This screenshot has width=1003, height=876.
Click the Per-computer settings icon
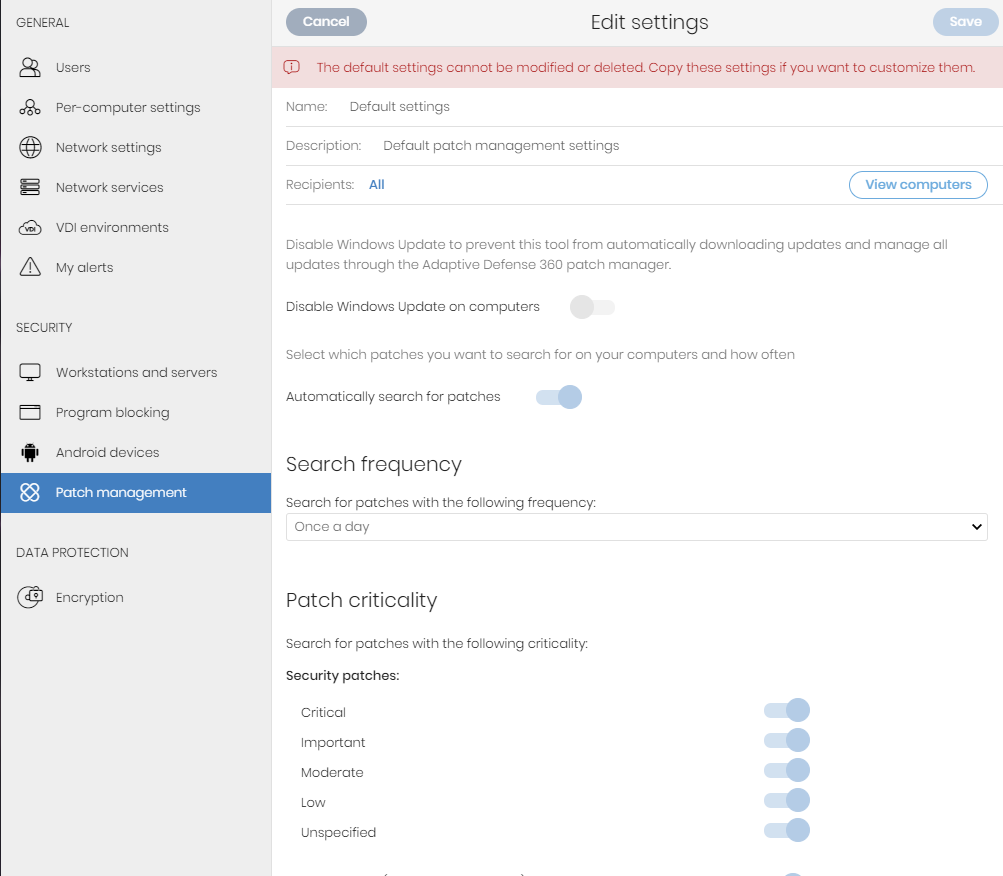30,108
